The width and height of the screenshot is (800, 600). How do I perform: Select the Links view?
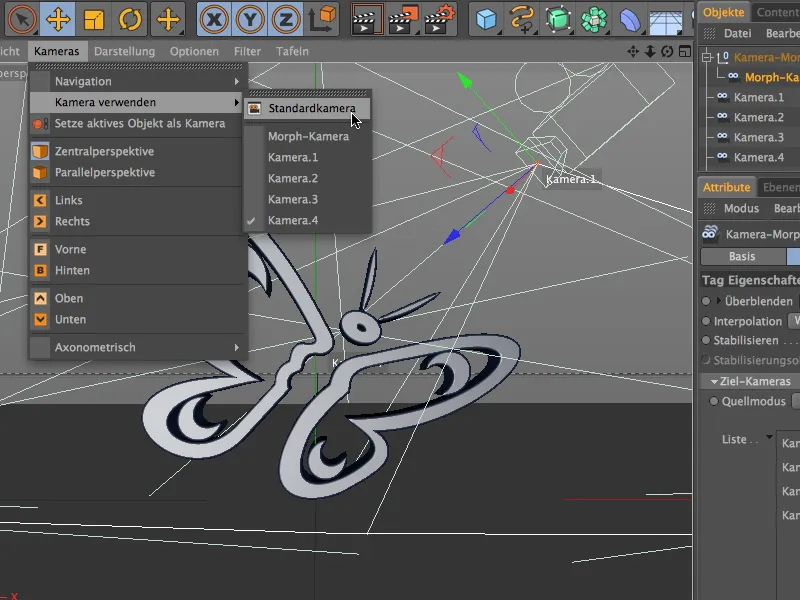[x=138, y=201]
